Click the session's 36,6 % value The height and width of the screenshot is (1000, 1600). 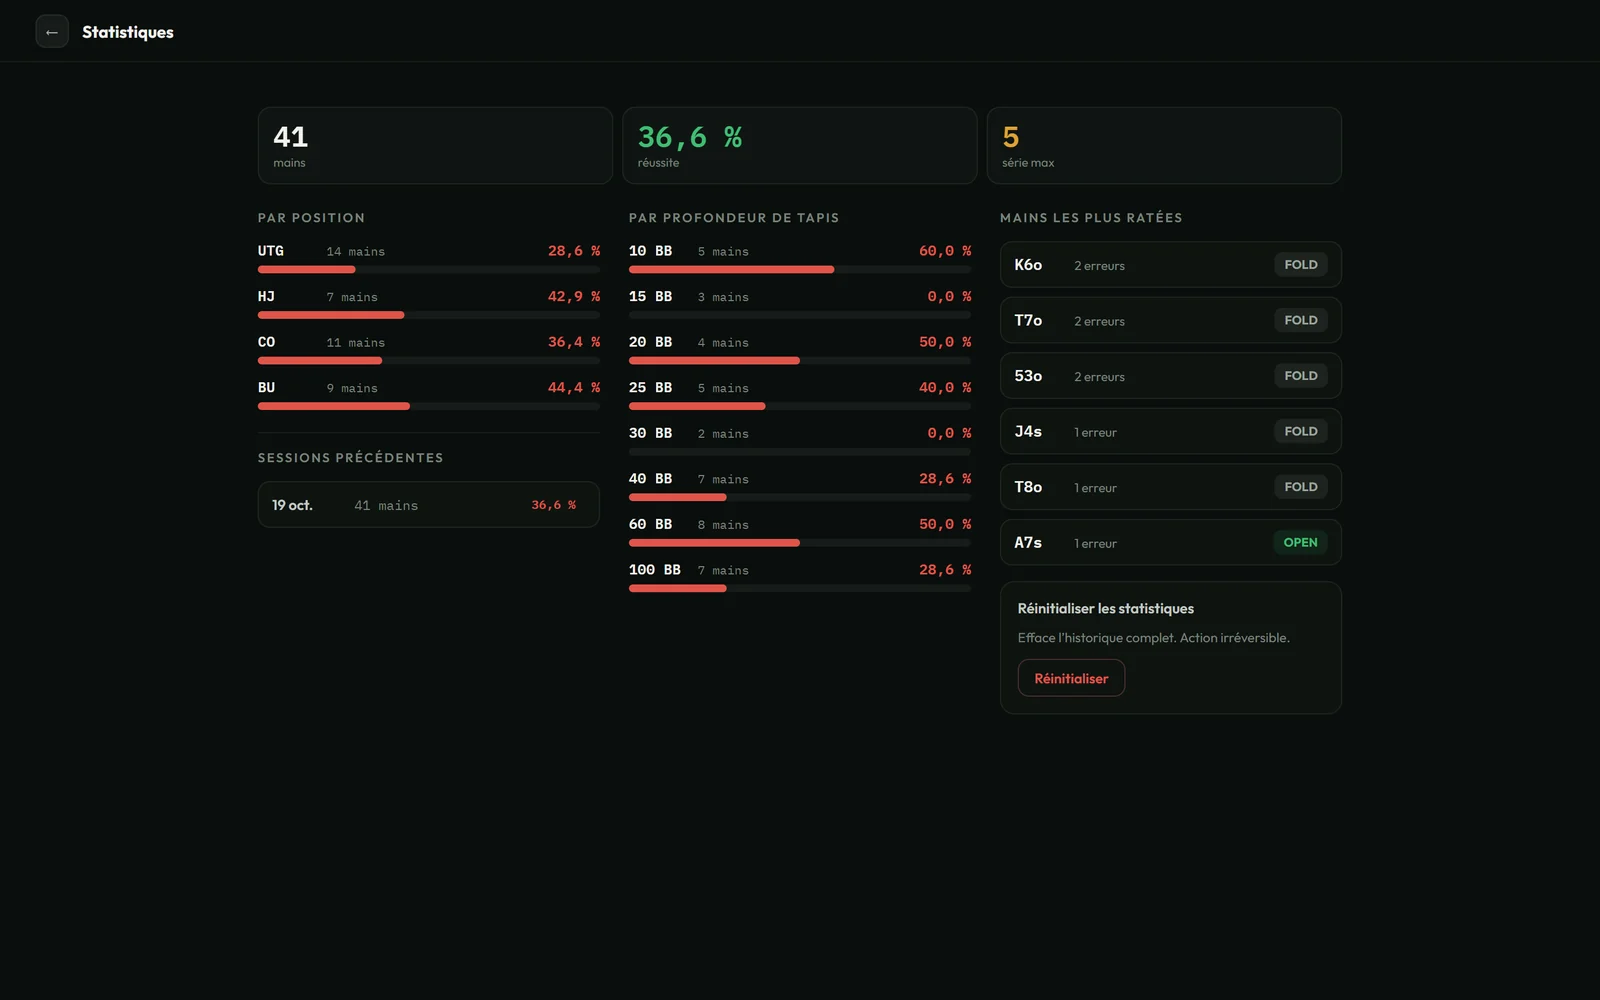pyautogui.click(x=554, y=505)
